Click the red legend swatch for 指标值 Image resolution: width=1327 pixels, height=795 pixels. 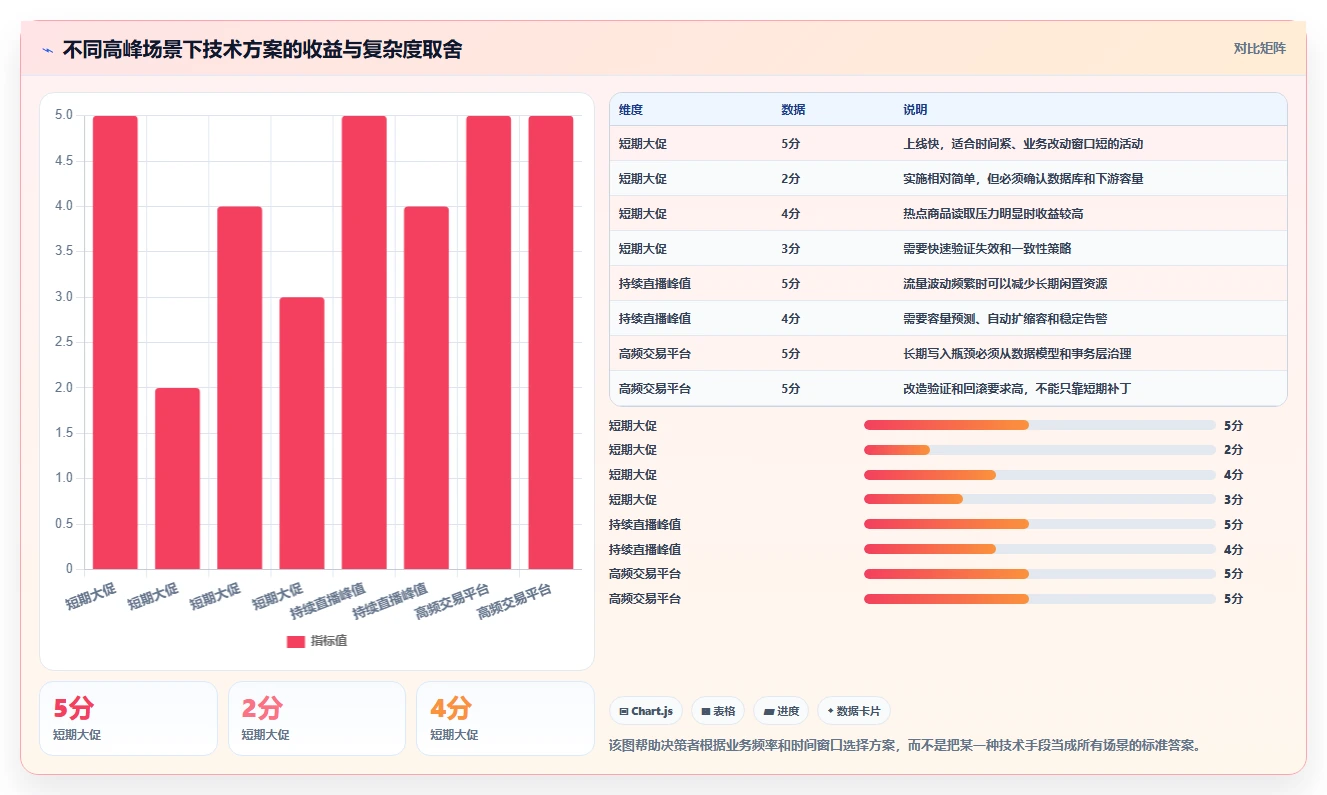[295, 641]
